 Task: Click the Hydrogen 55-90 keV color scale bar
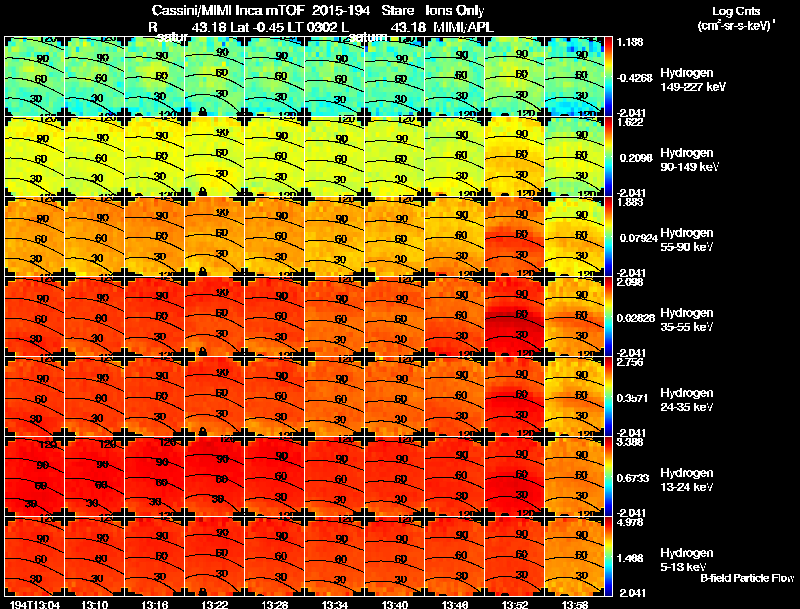[x=608, y=237]
